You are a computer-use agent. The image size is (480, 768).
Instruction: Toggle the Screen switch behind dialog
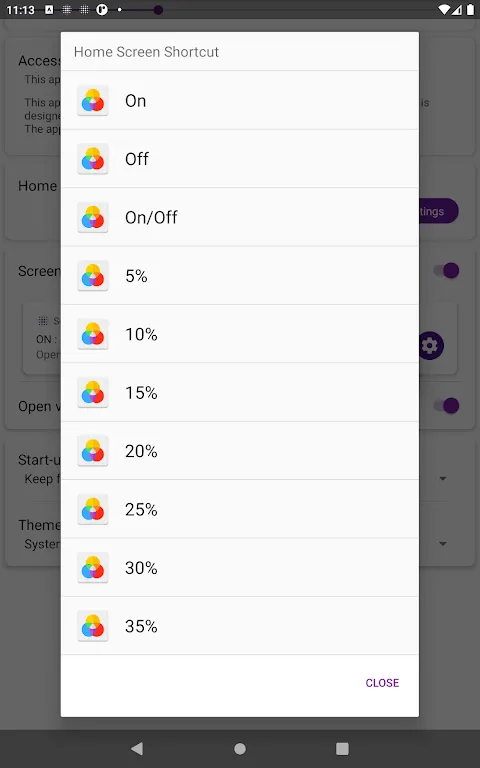pos(446,270)
